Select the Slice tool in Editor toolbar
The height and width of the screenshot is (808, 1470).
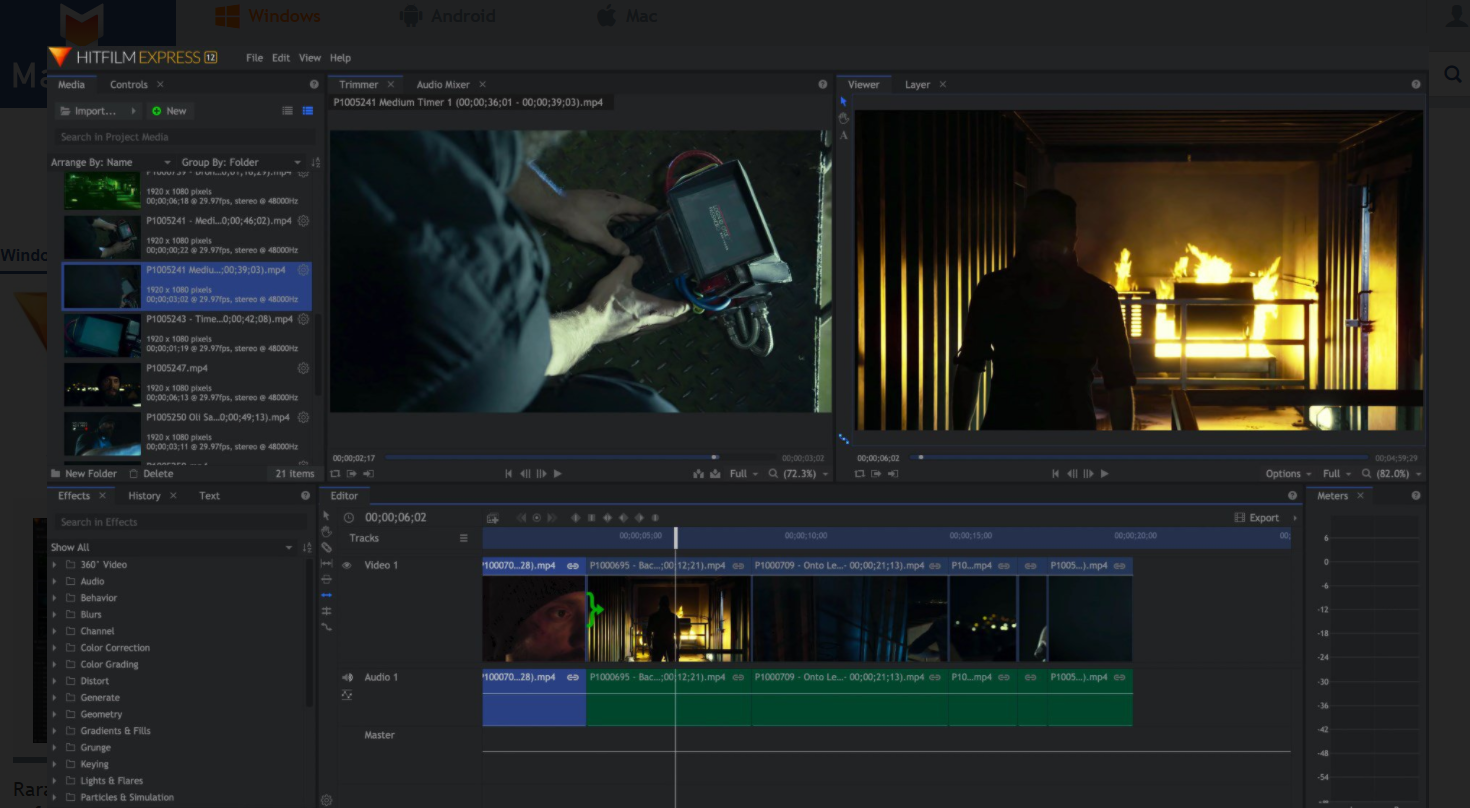click(326, 547)
